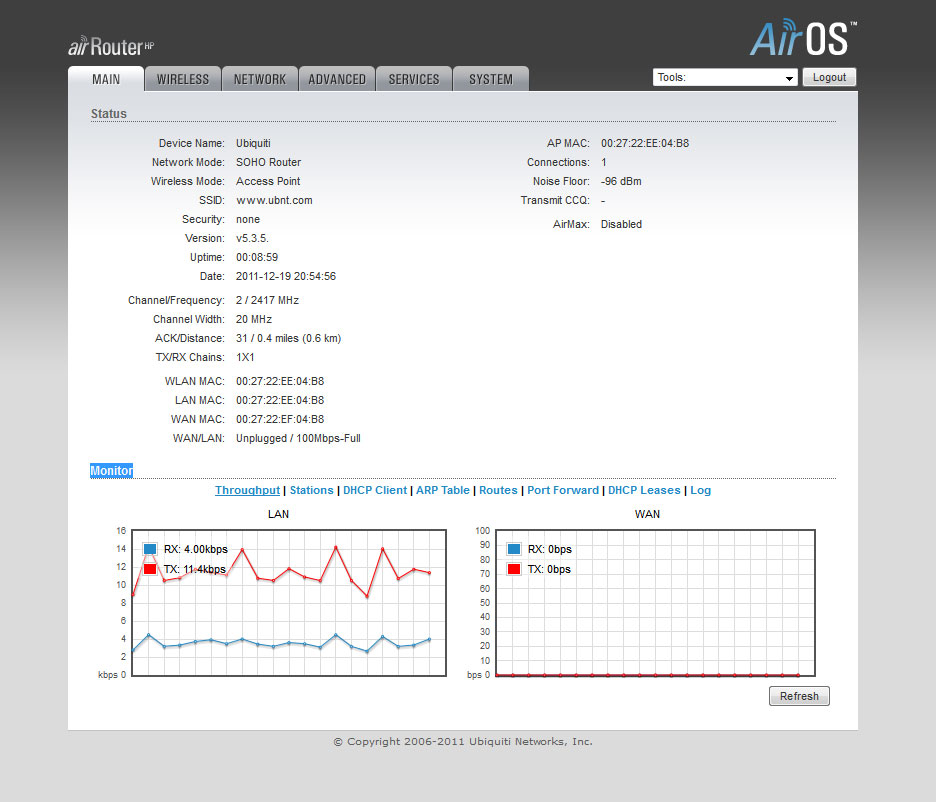Click the AirOS logo
936x802 pixels.
[x=802, y=39]
